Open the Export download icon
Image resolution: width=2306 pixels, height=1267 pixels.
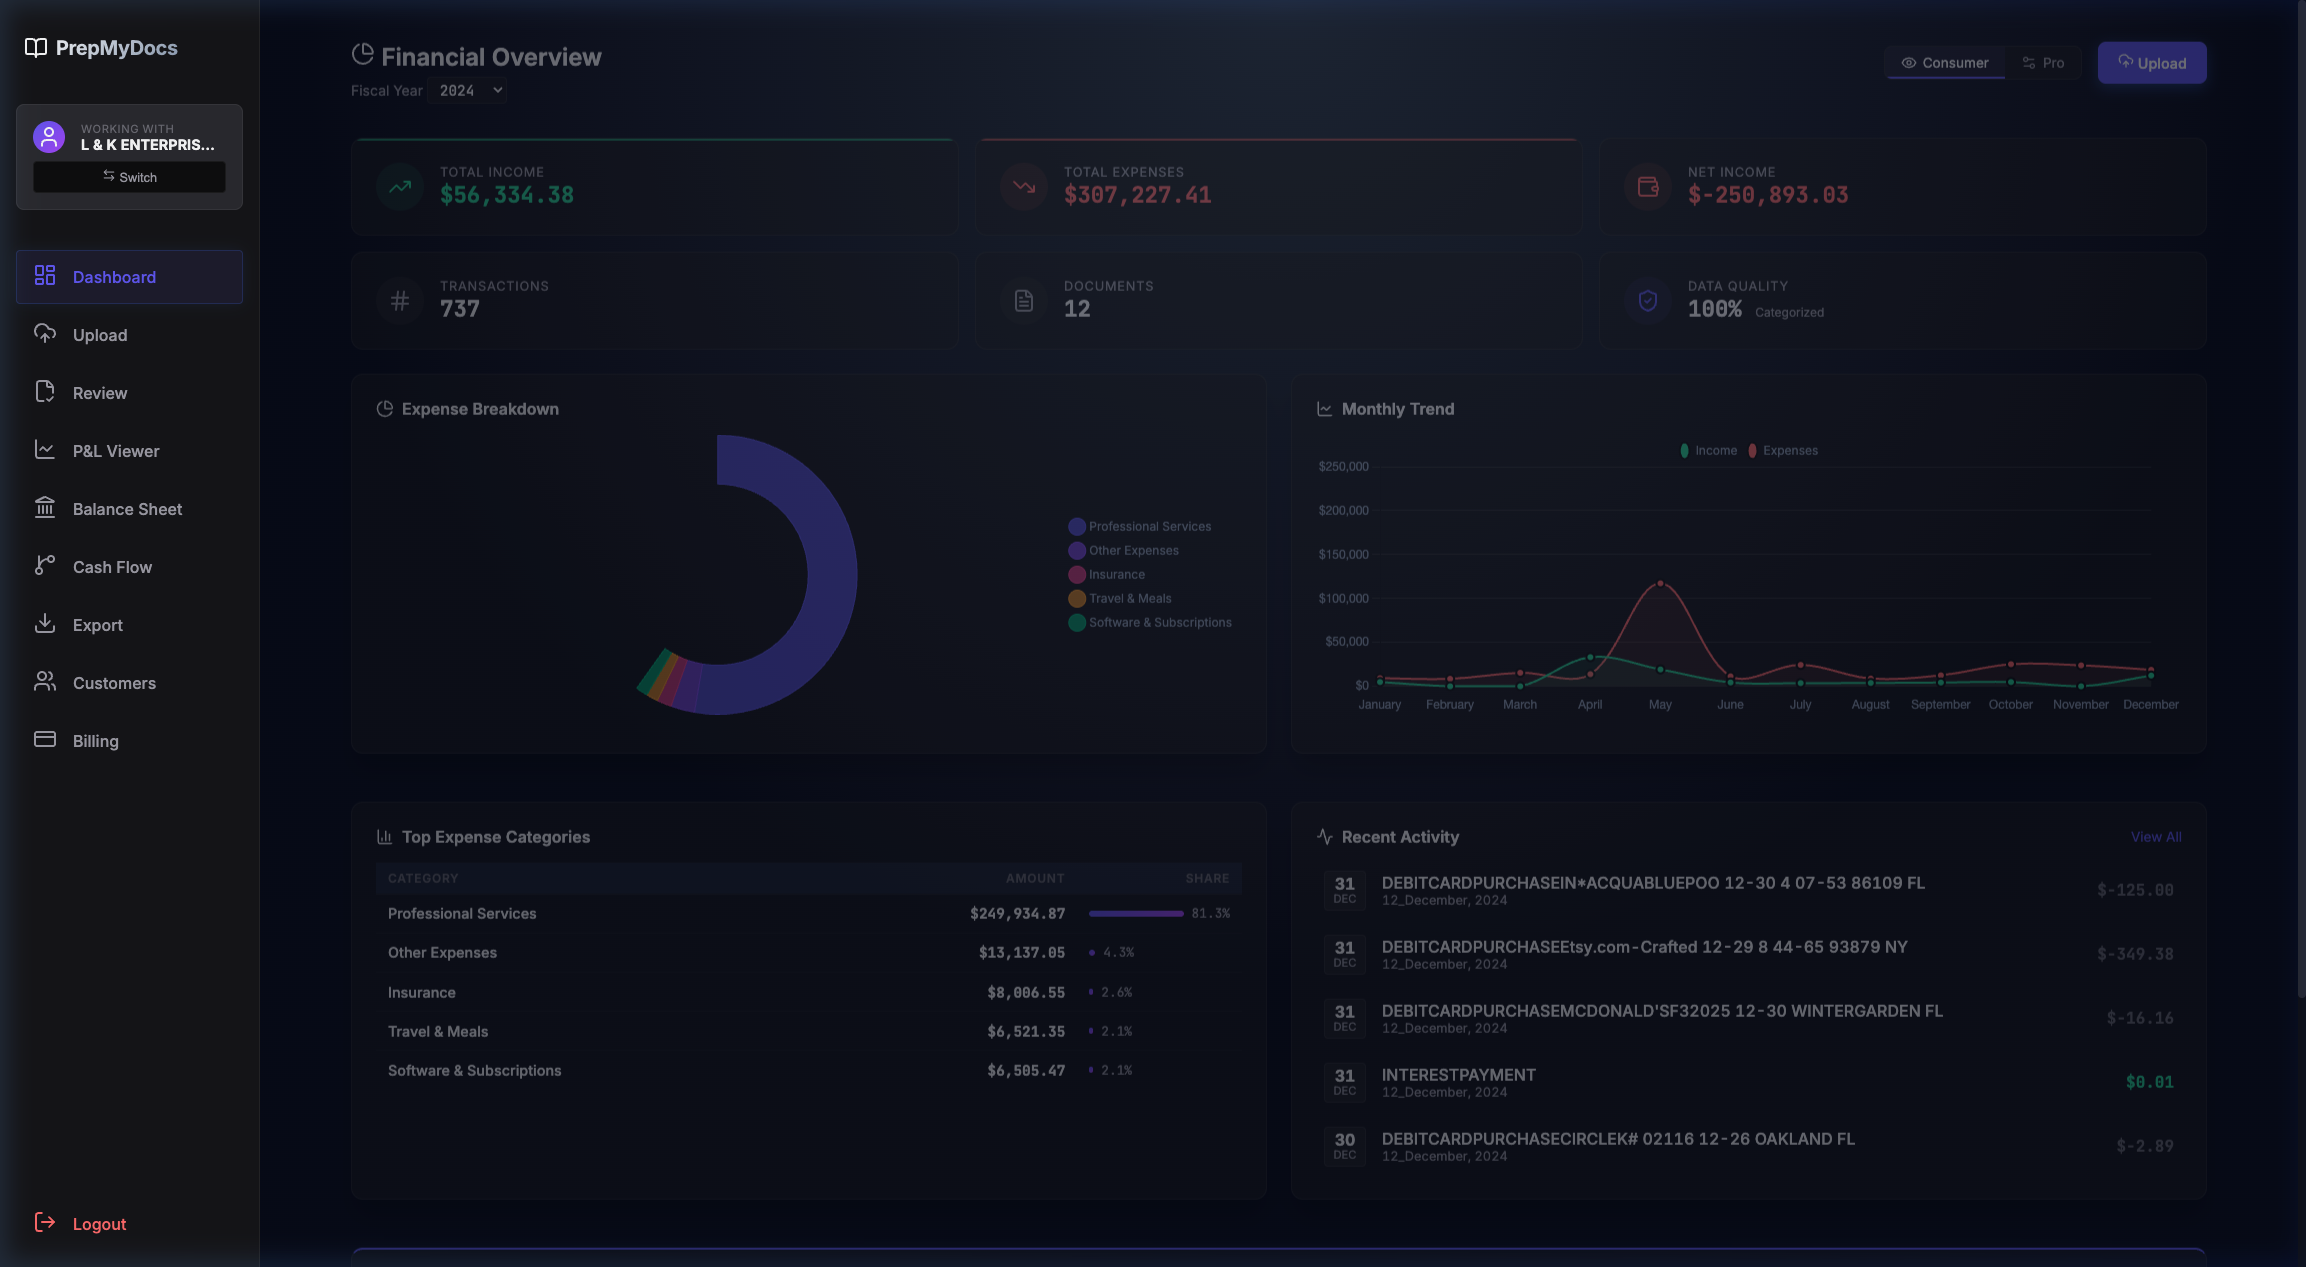45,623
